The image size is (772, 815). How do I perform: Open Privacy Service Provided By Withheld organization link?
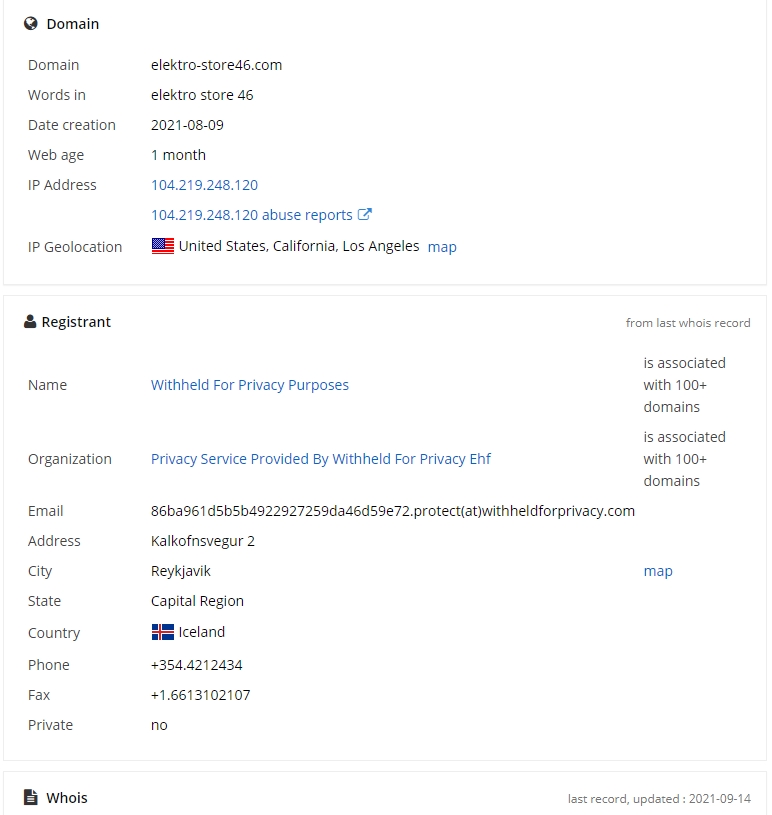321,459
